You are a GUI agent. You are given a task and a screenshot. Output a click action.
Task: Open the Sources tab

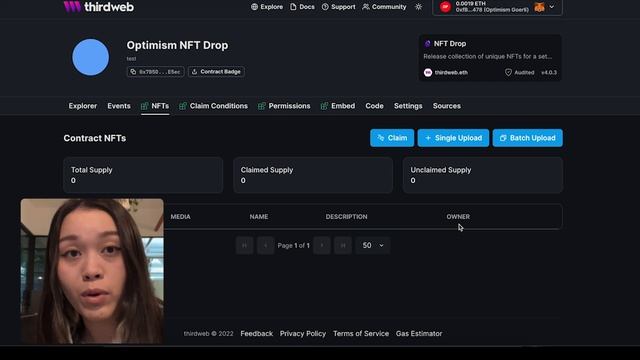(447, 106)
